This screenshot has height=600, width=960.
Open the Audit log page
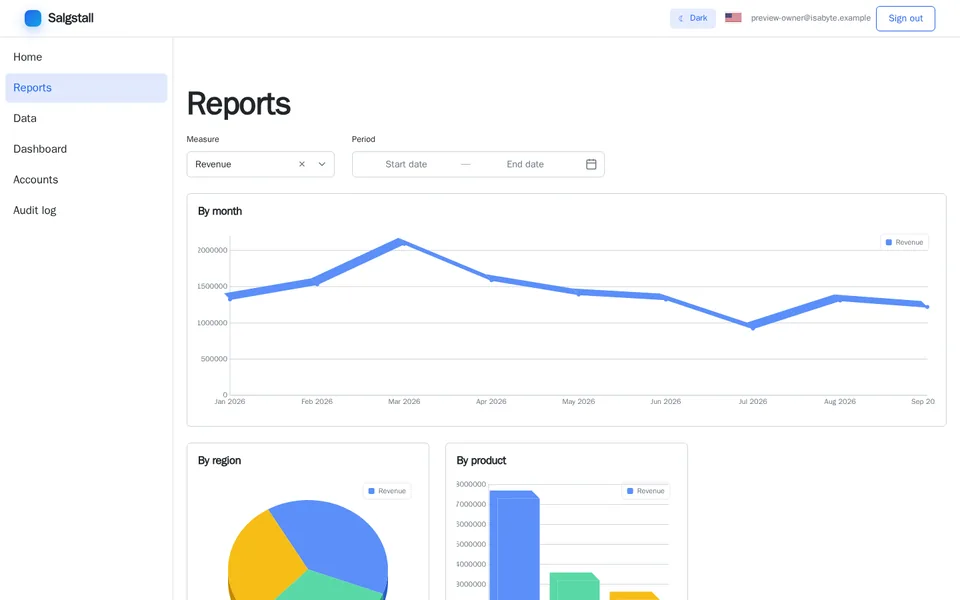click(x=86, y=210)
